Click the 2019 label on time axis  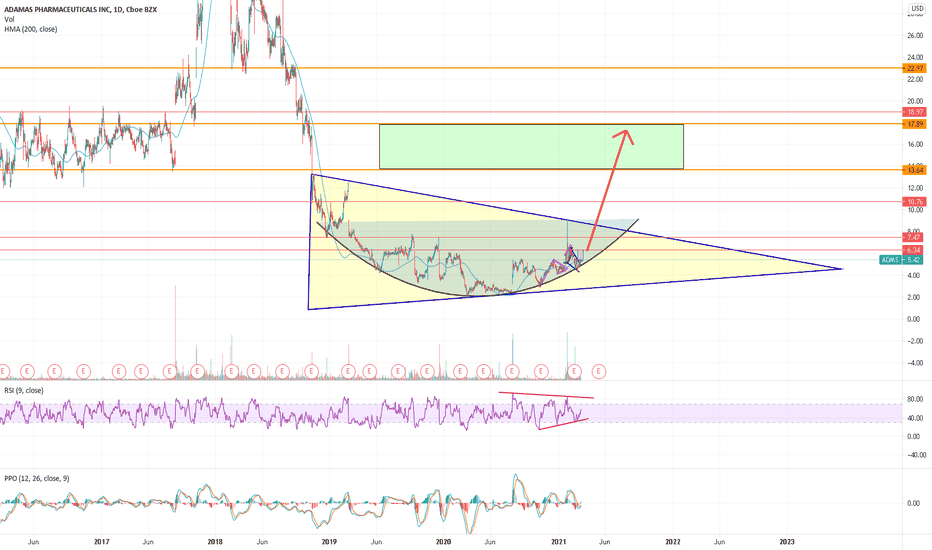pos(329,542)
